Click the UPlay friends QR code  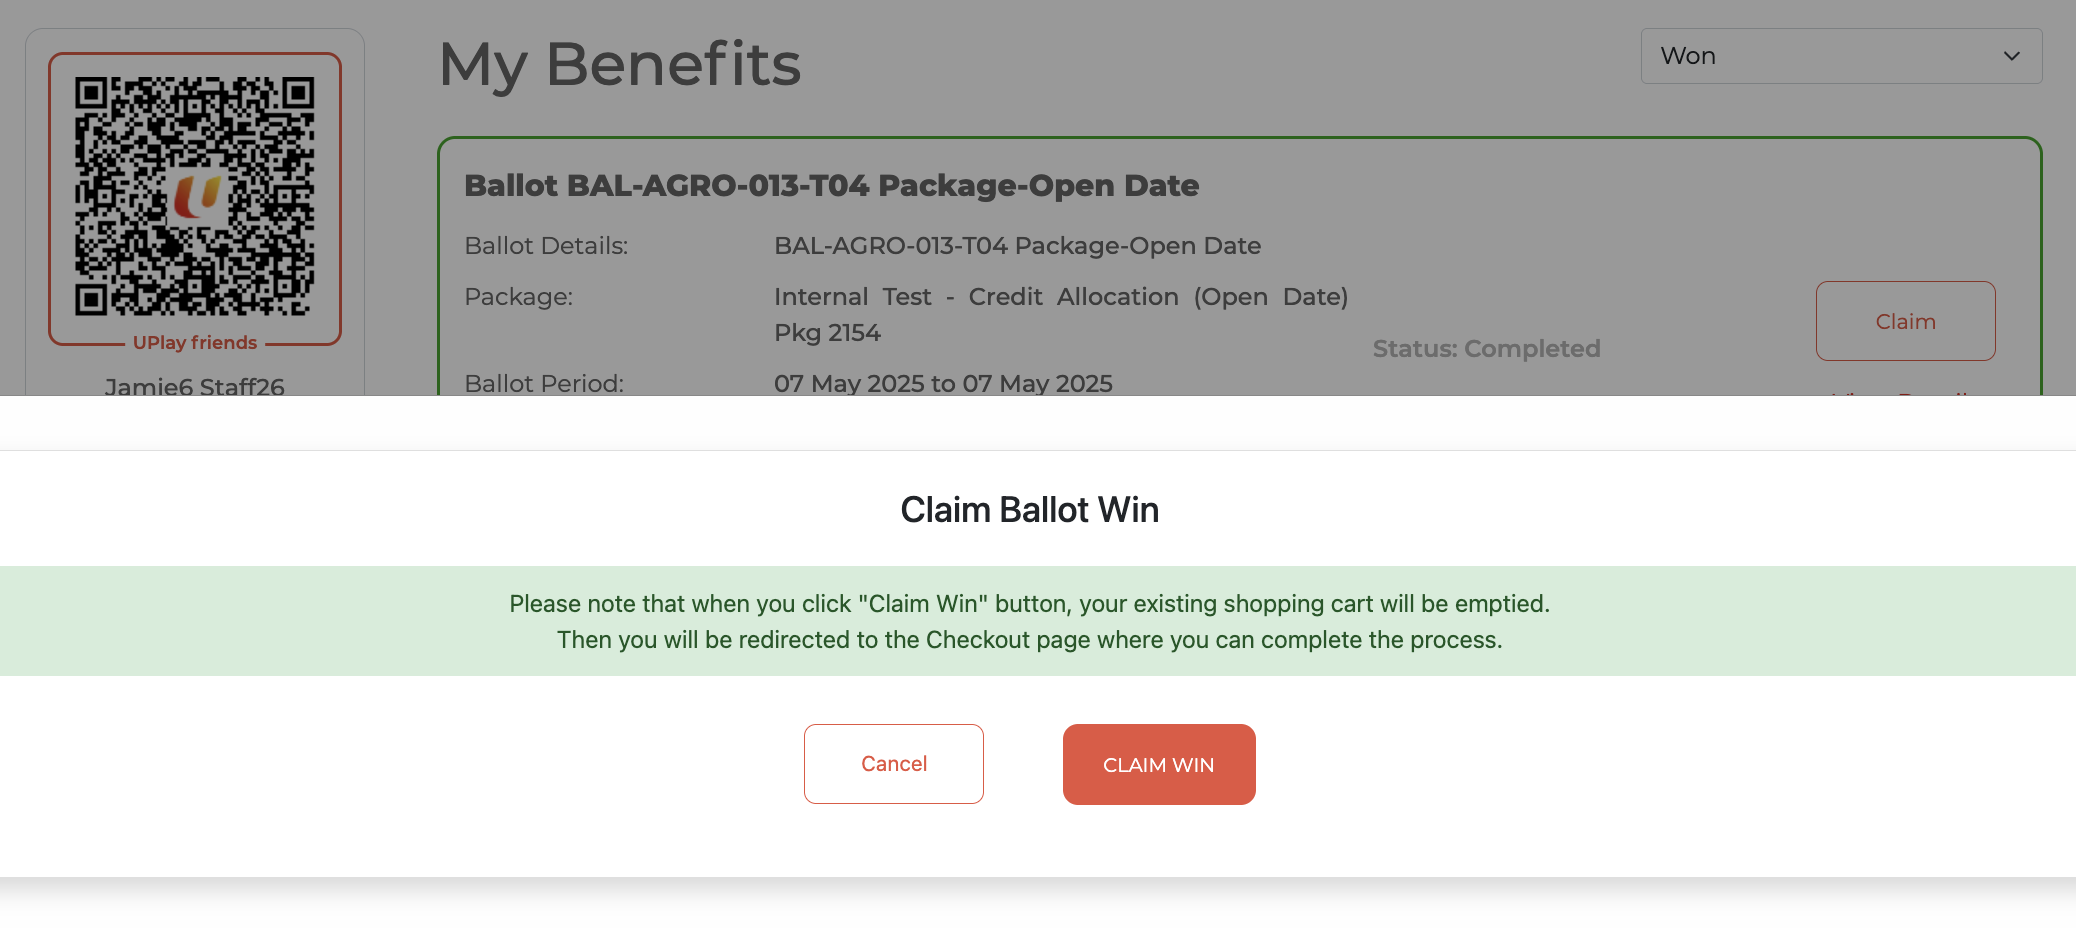(195, 196)
